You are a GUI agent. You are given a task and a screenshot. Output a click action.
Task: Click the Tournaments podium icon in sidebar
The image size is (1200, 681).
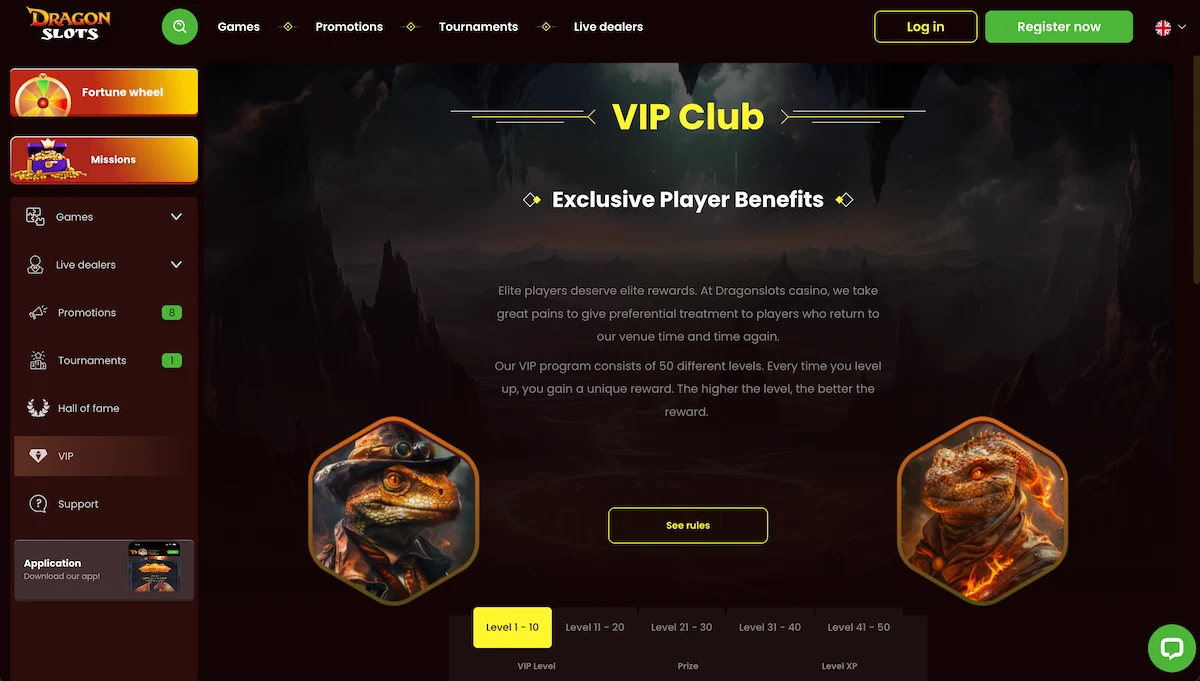[x=38, y=361]
